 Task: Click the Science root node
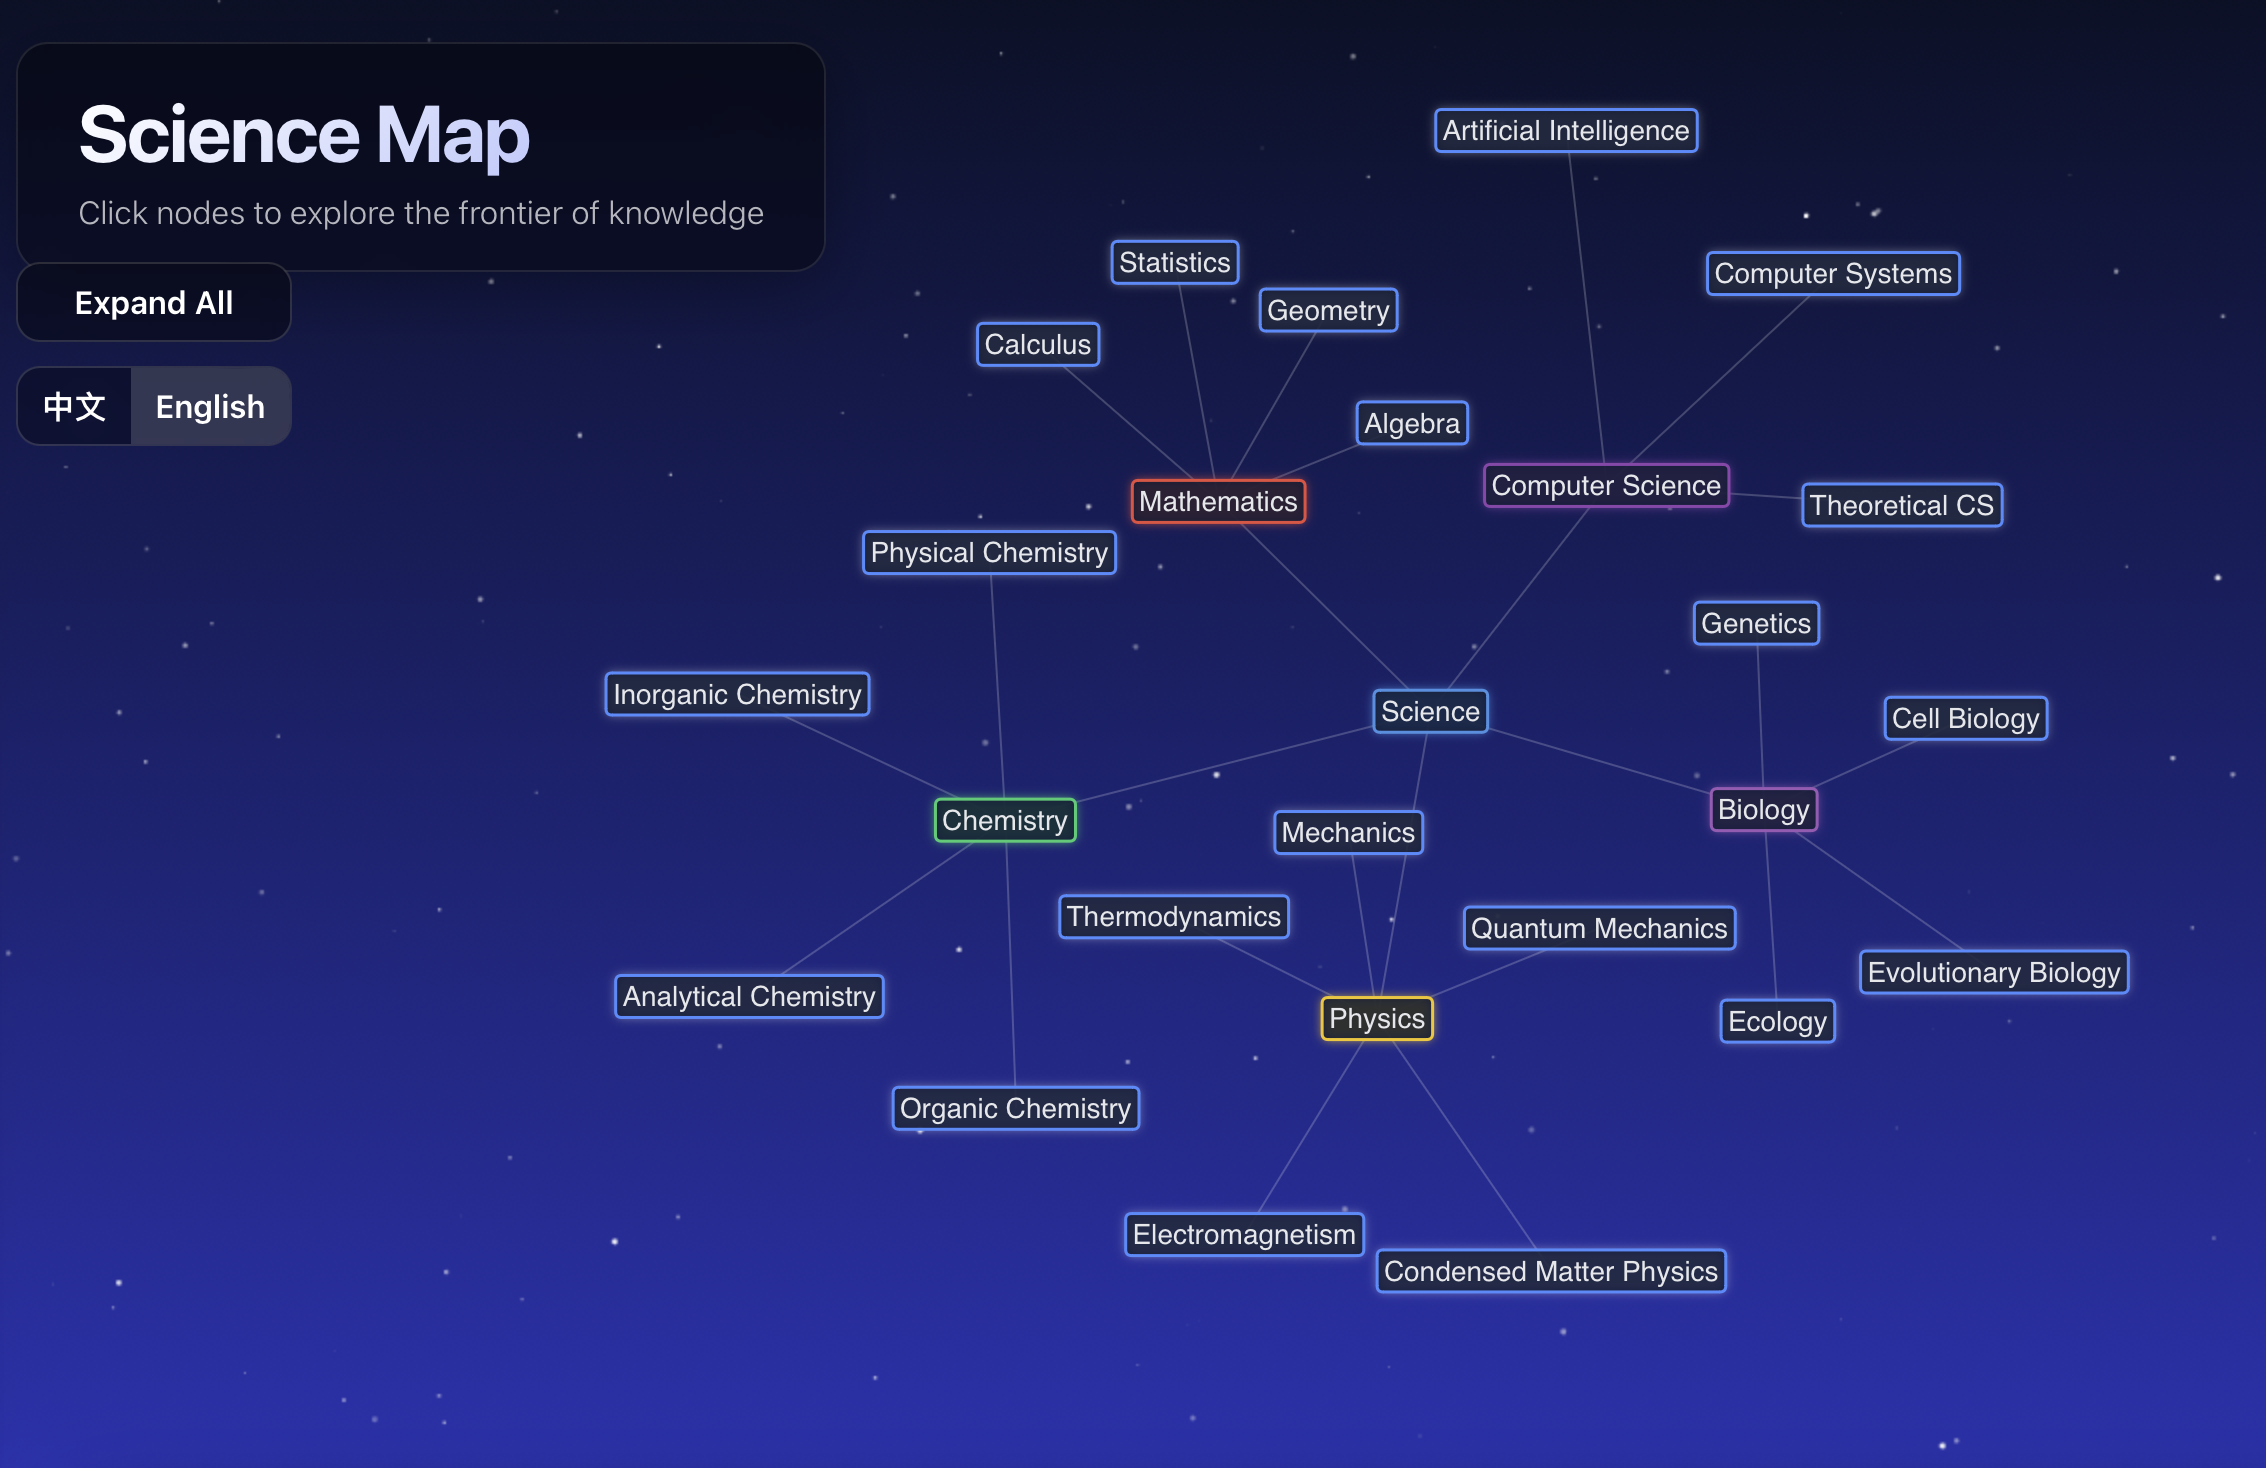click(1430, 711)
